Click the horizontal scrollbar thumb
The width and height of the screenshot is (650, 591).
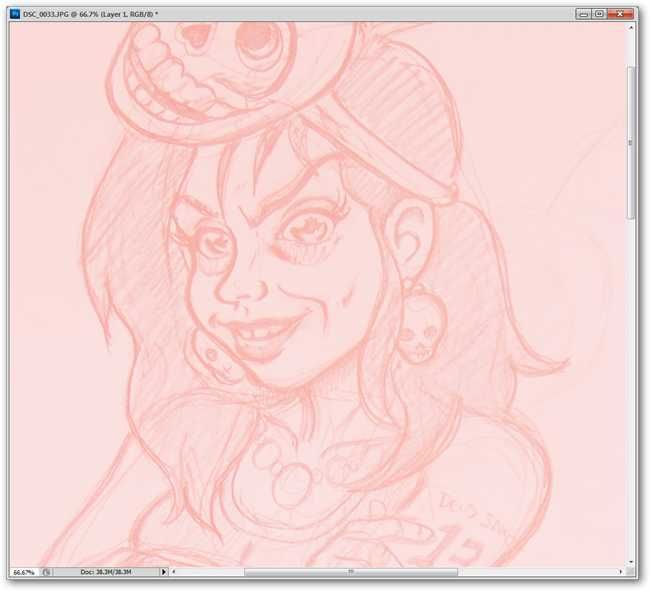pos(351,572)
